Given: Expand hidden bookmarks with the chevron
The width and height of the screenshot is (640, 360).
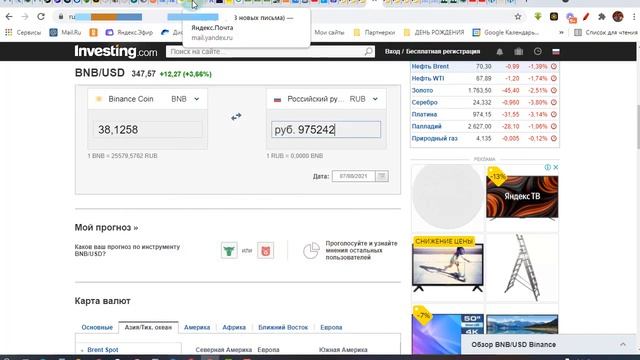Looking at the screenshot, I should point(561,32).
